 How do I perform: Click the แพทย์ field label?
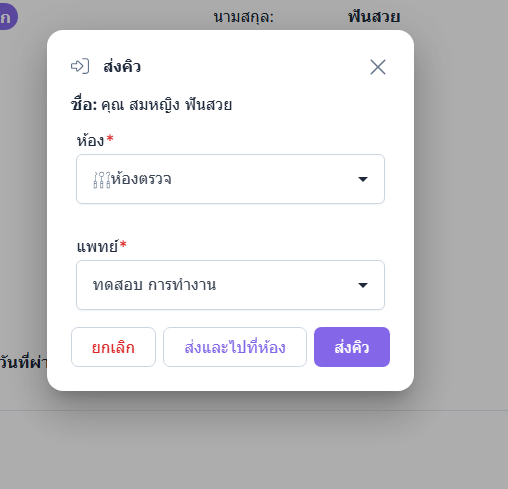click(97, 246)
